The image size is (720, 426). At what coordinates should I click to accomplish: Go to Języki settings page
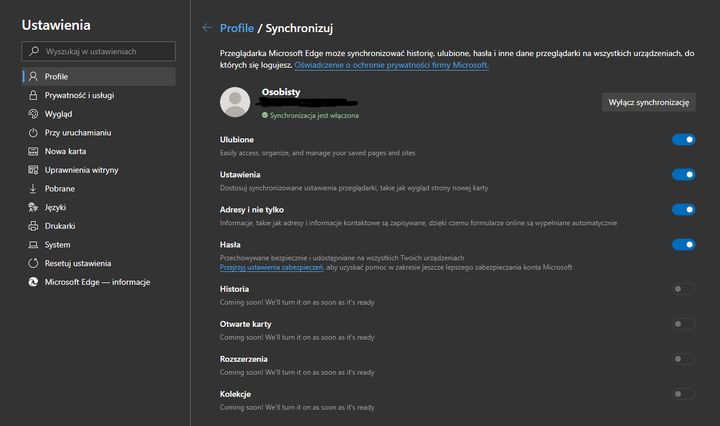click(55, 207)
